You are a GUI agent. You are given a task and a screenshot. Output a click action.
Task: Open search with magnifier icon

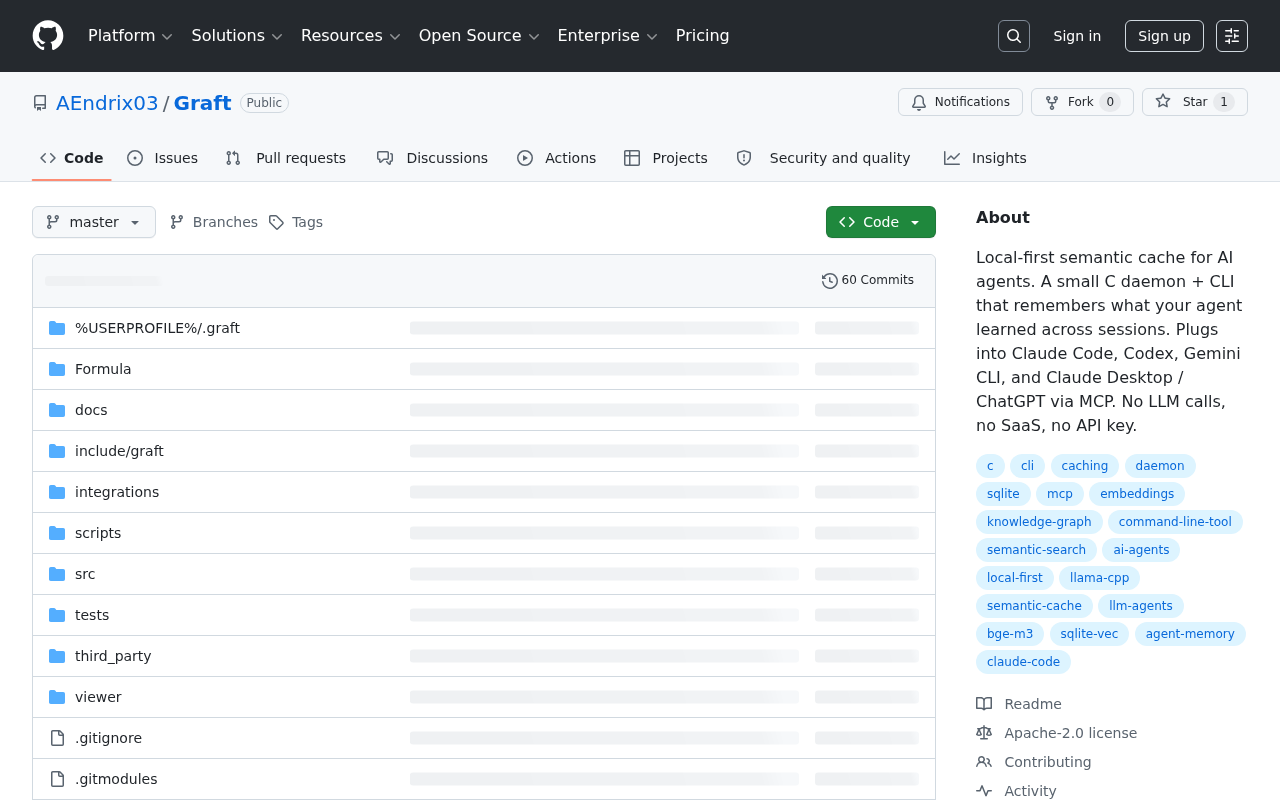click(x=1014, y=36)
